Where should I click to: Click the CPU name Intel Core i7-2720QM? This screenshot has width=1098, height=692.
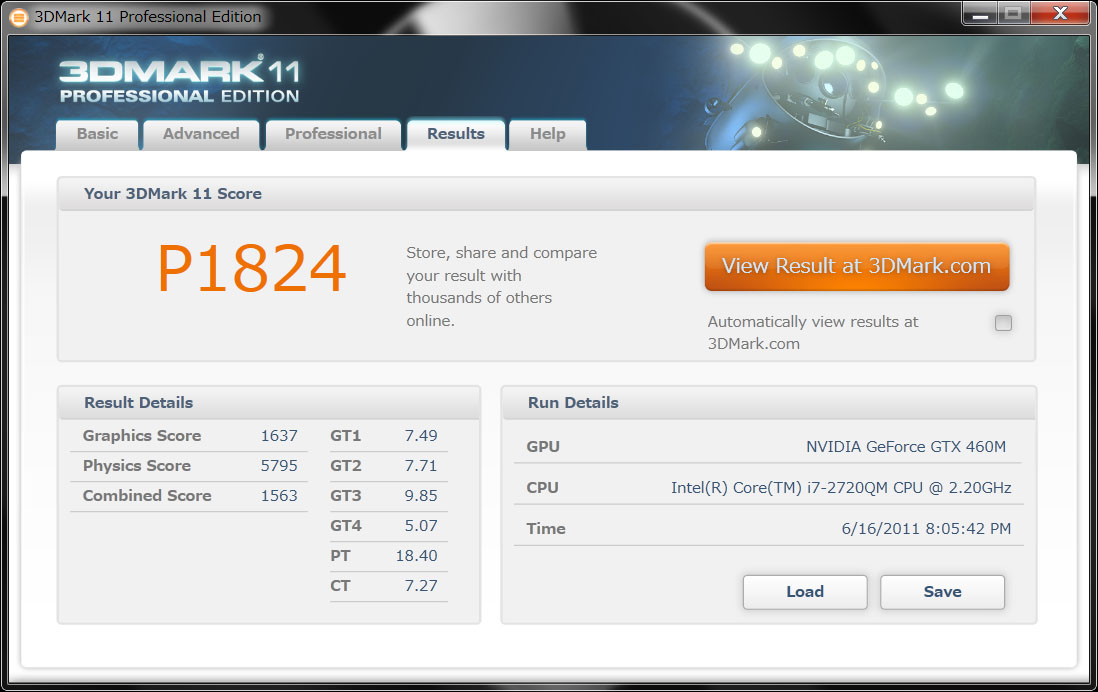click(841, 488)
